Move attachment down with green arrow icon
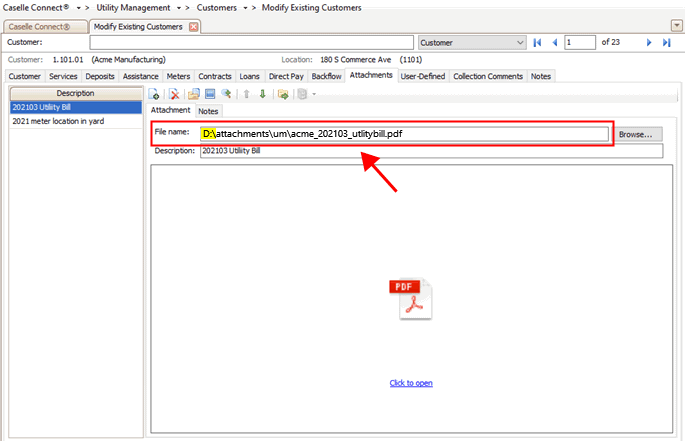Screen dimensions: 685x441 (x=263, y=94)
